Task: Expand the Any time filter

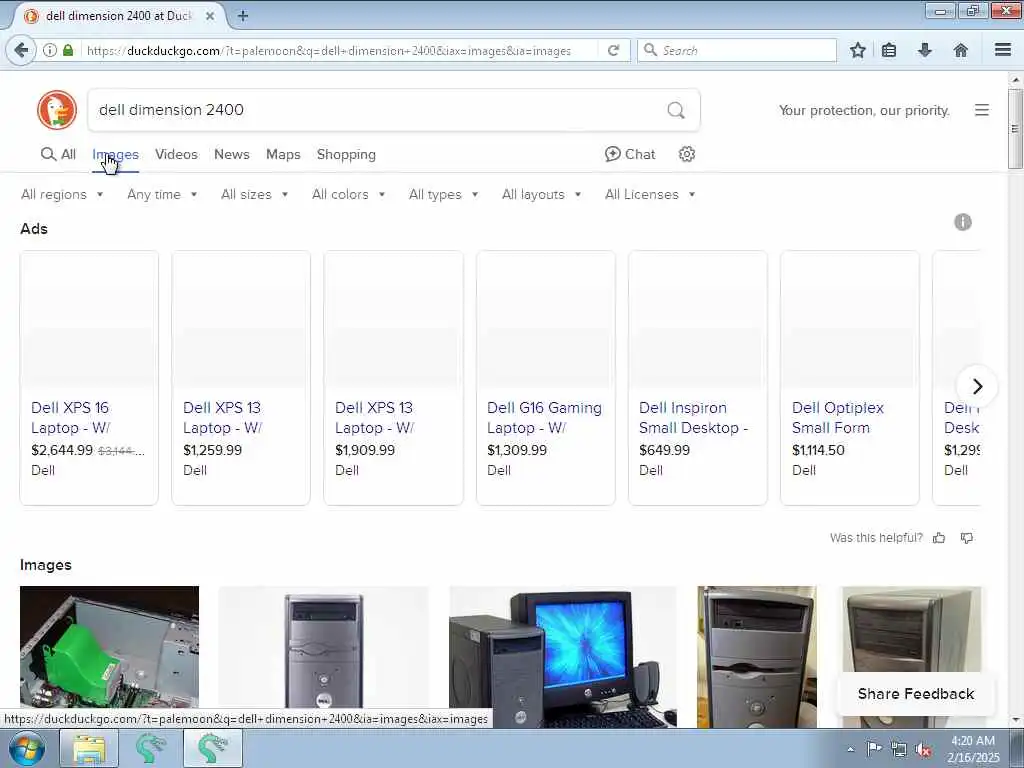Action: 162,195
